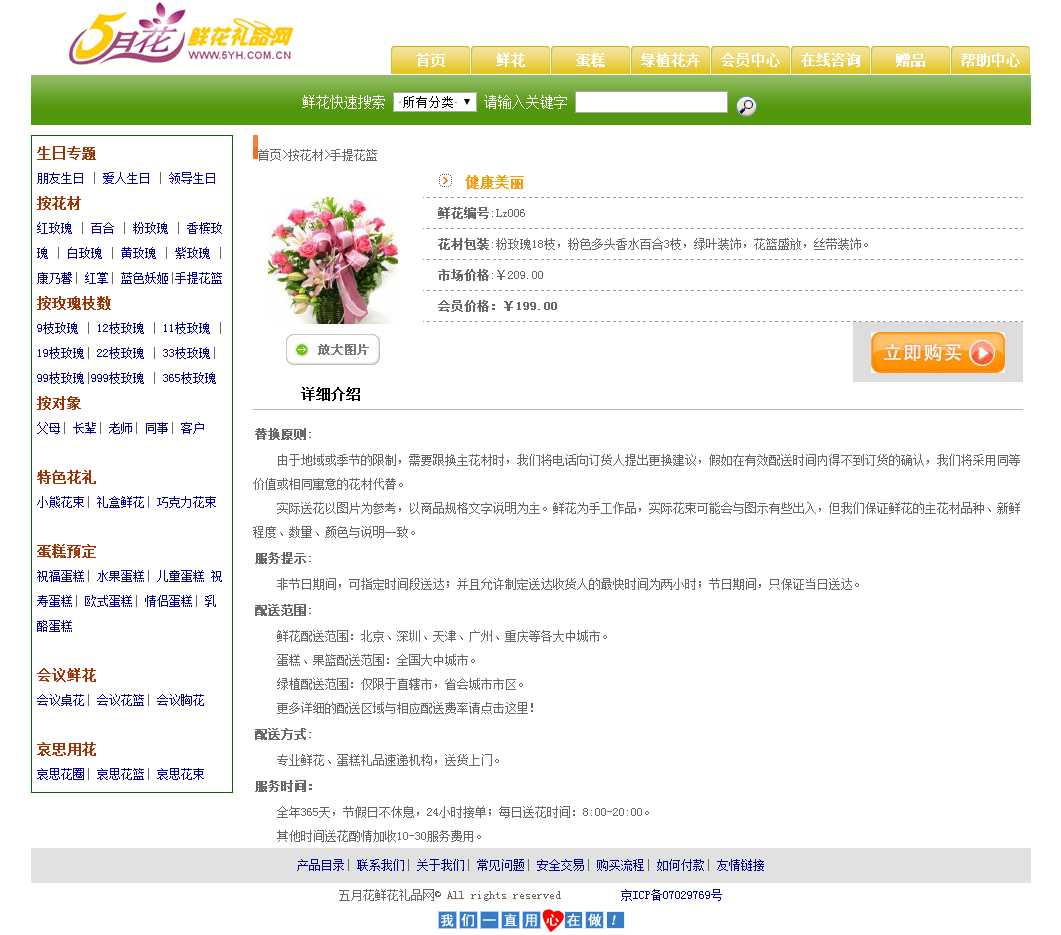
Task: Click the 红玫瑰 sidebar link
Action: pyautogui.click(x=55, y=228)
